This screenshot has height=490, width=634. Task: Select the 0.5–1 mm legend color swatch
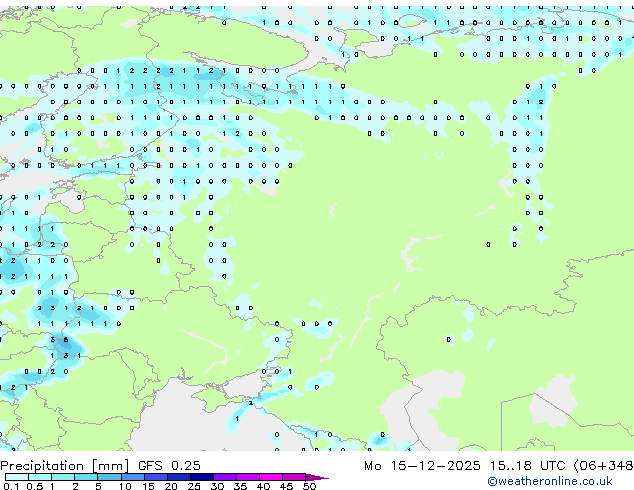(40, 477)
